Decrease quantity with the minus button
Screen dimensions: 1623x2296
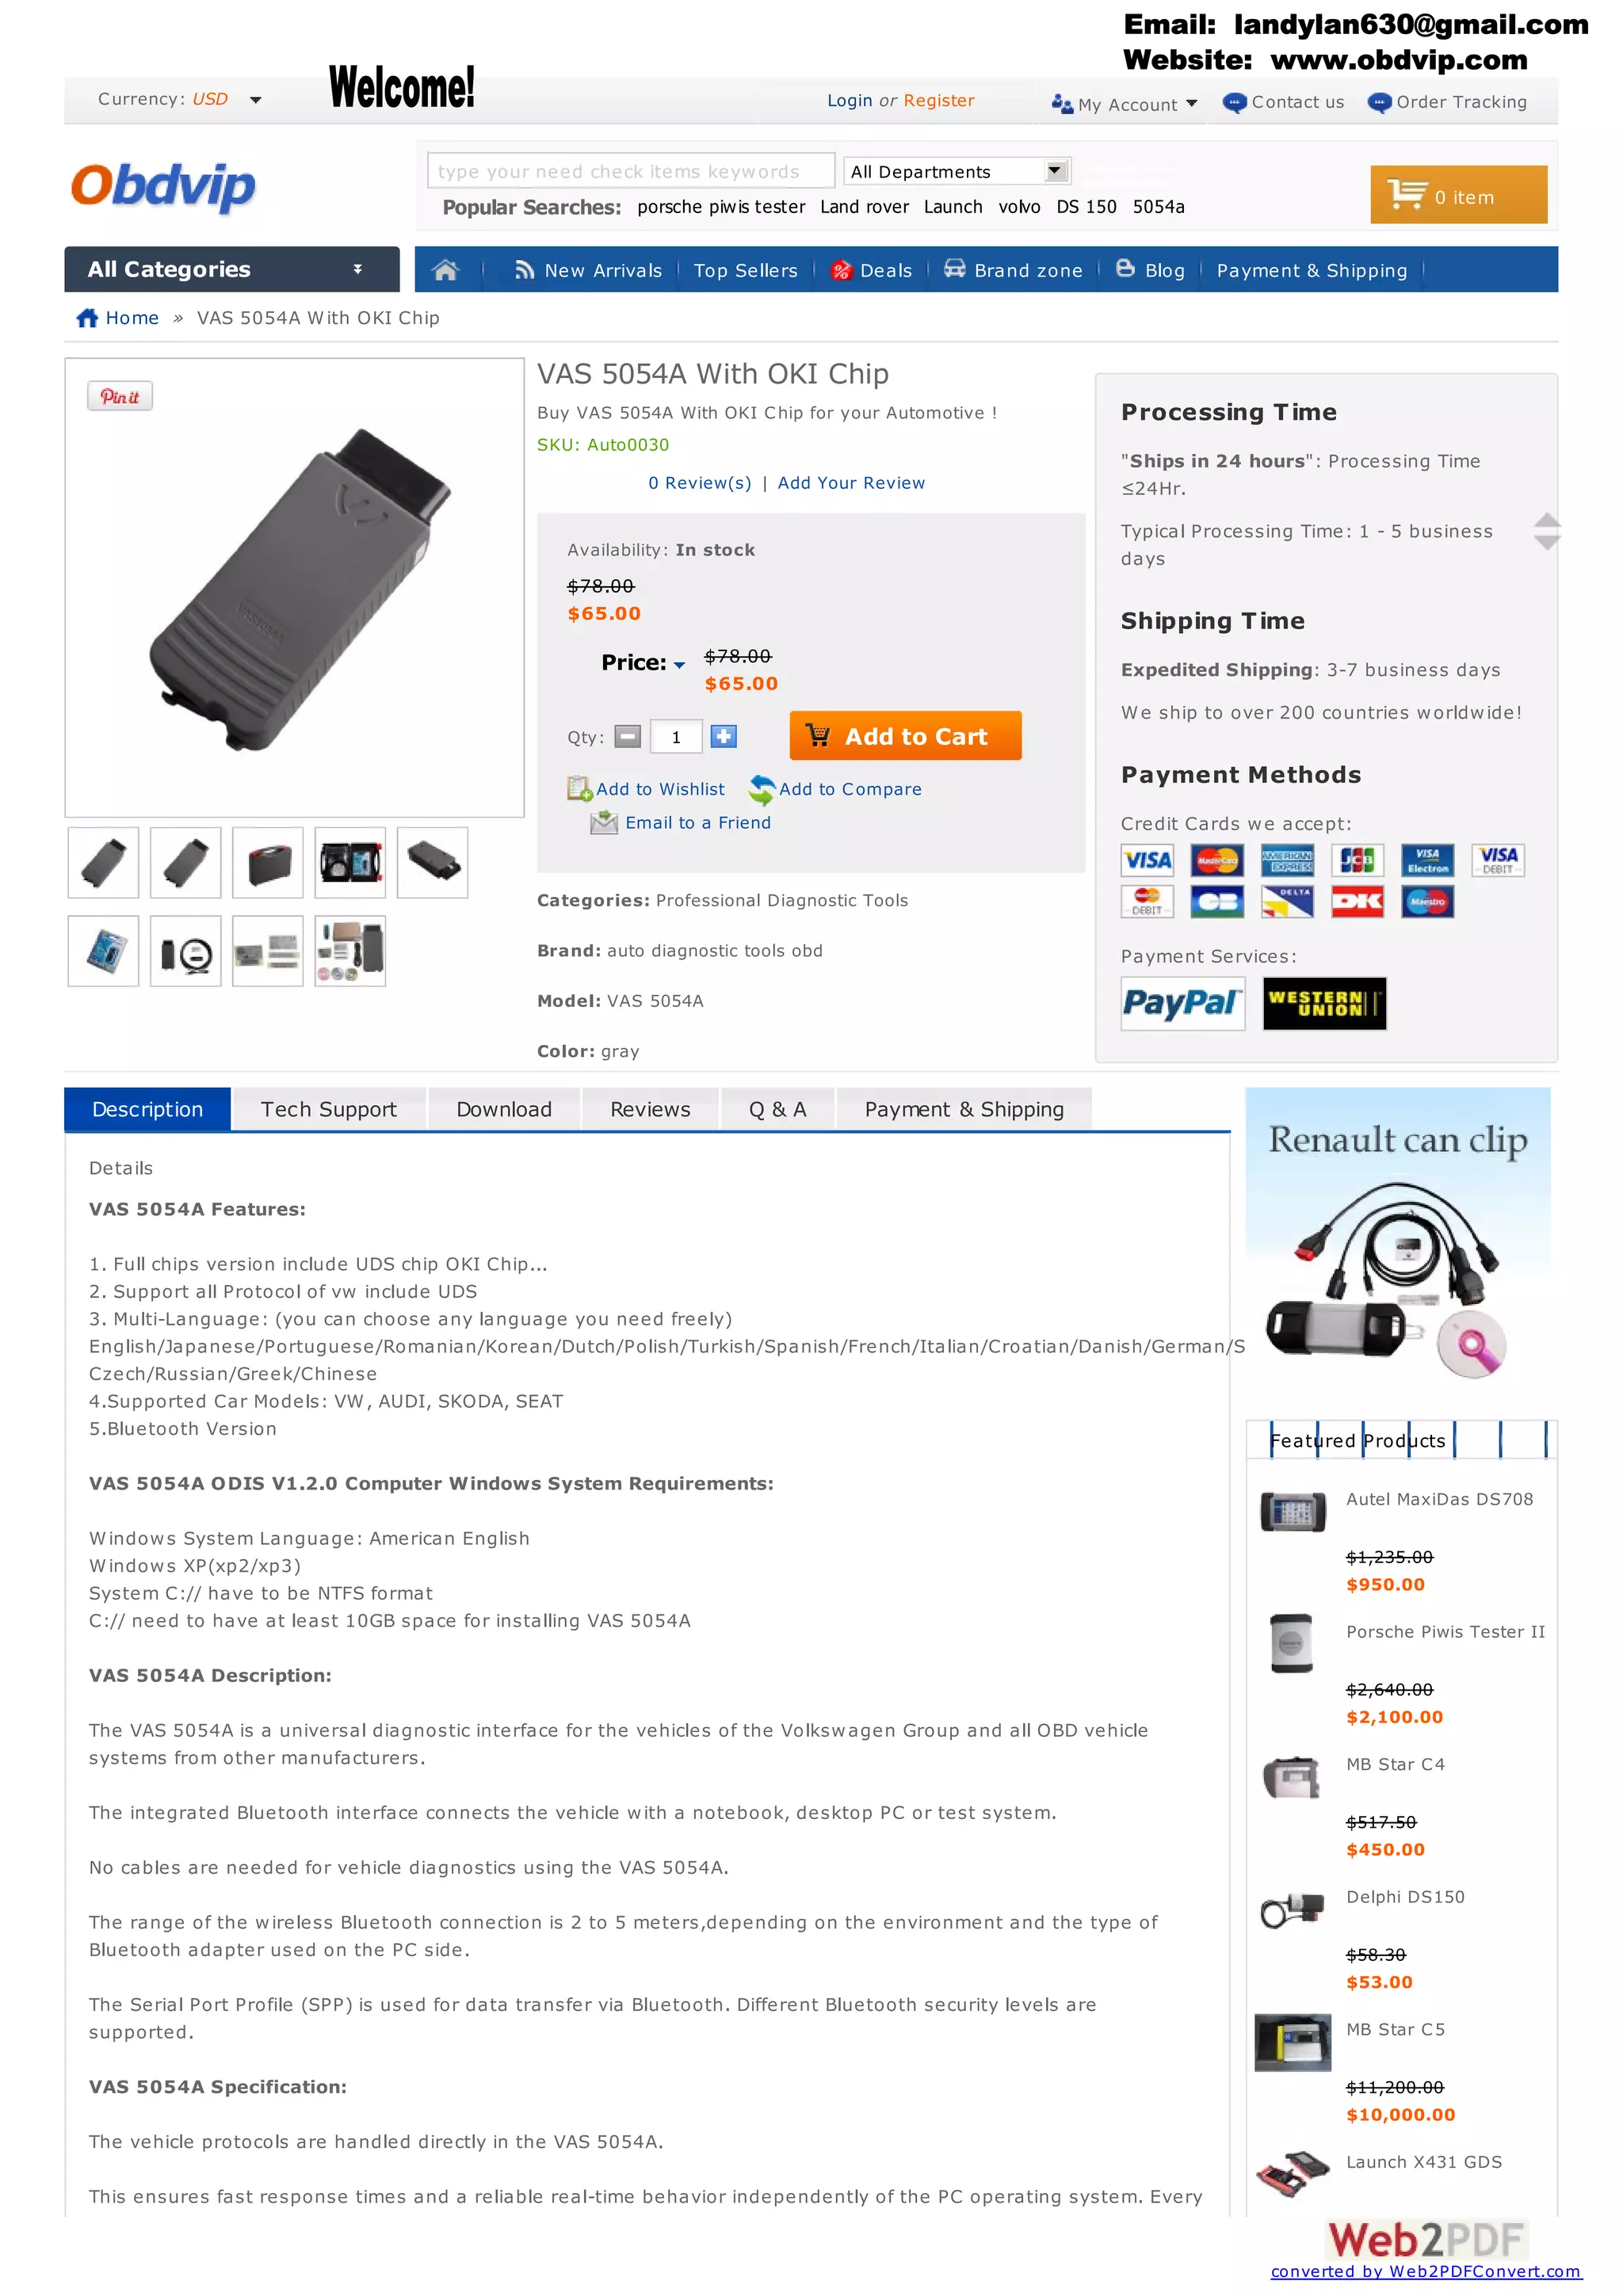click(x=627, y=737)
